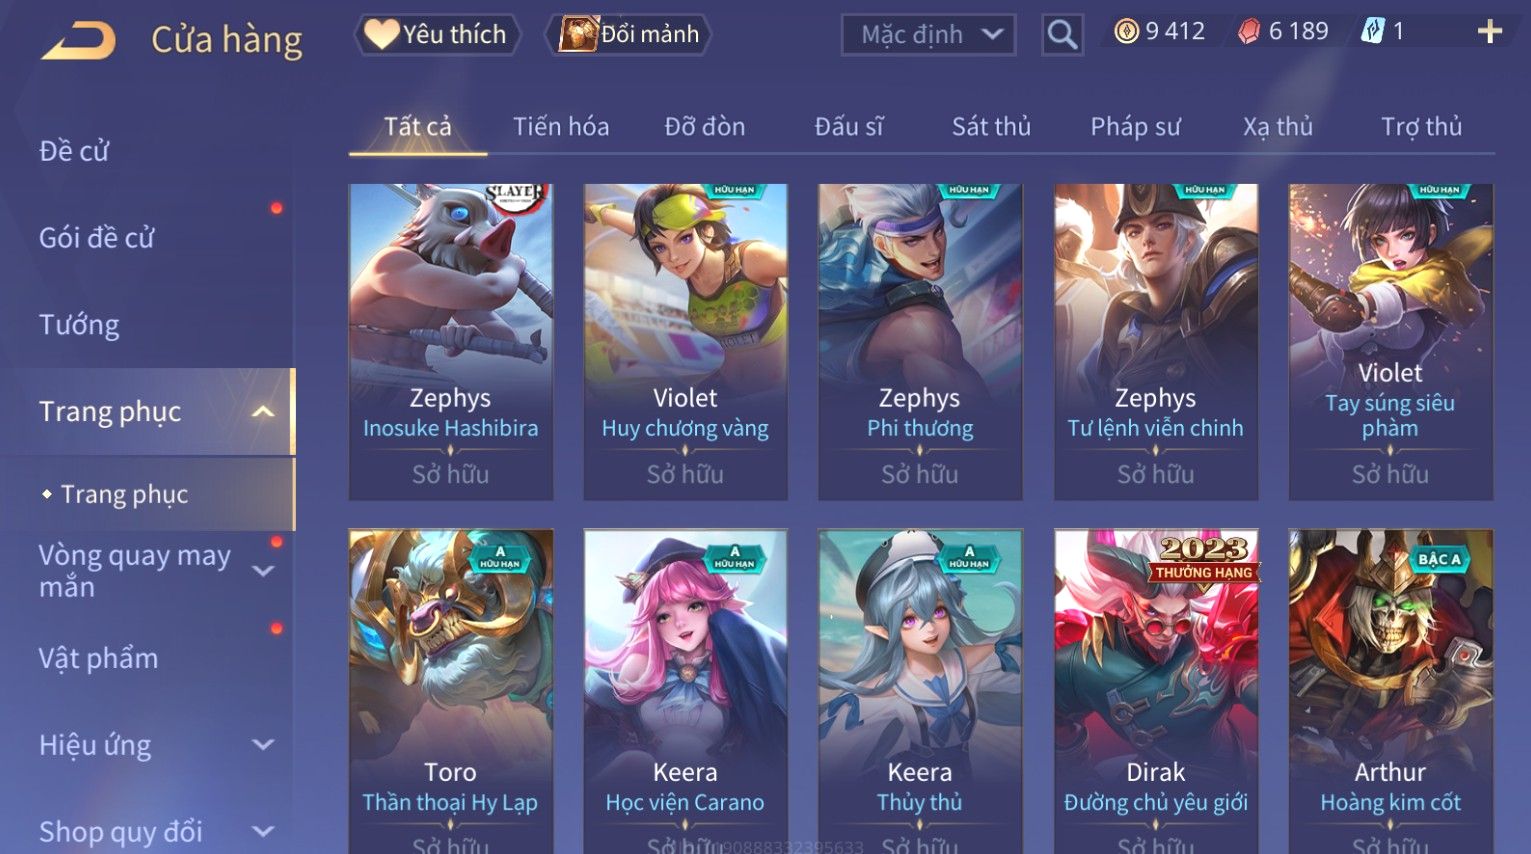
Task: Open the search magnifier icon
Action: point(1062,35)
